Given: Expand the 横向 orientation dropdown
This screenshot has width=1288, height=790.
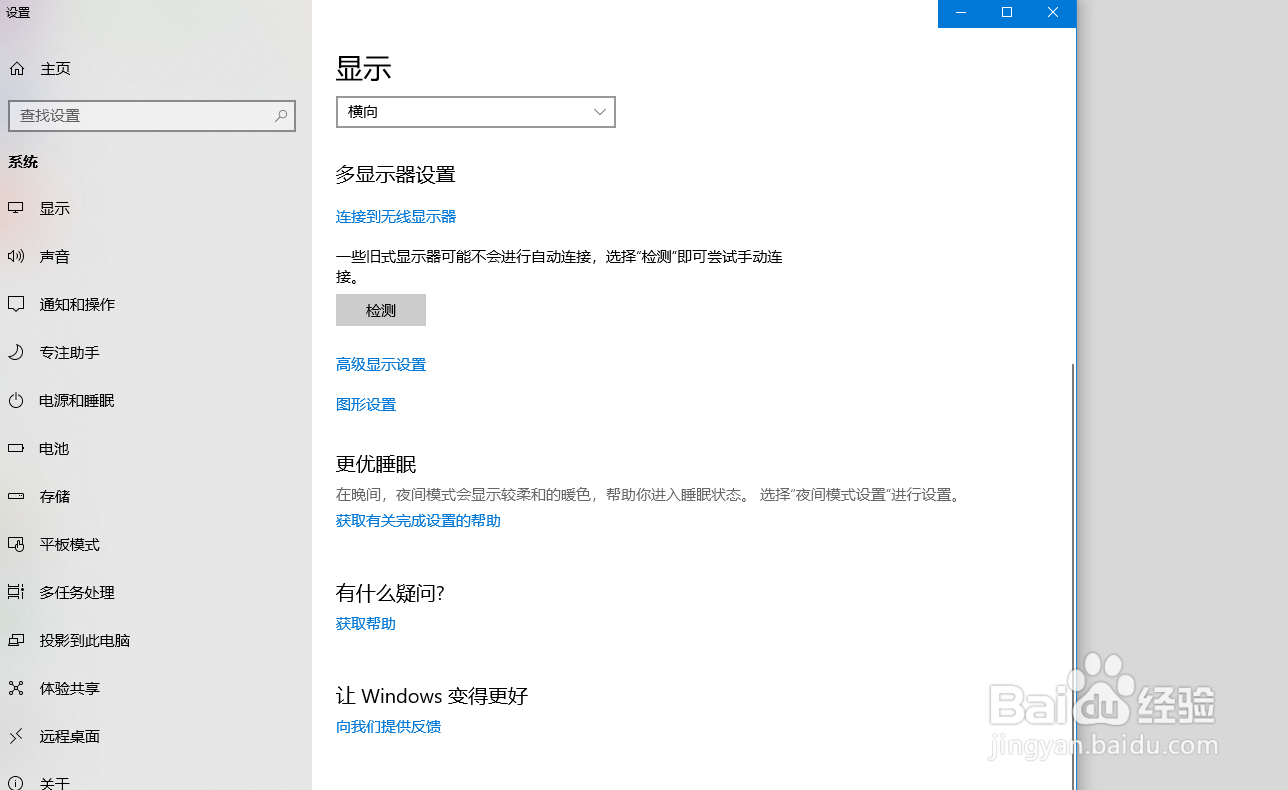Looking at the screenshot, I should (476, 112).
